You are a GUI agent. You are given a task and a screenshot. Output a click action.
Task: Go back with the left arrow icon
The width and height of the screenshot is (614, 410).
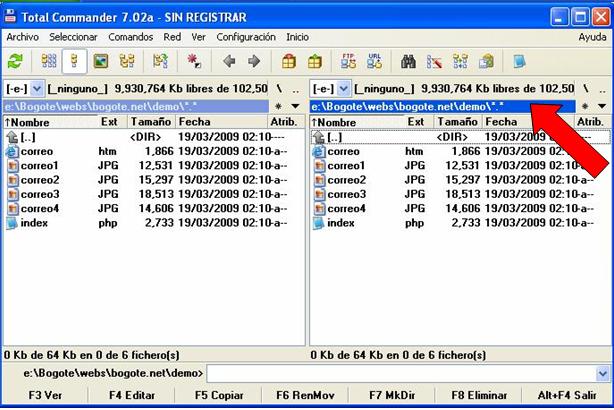point(229,61)
